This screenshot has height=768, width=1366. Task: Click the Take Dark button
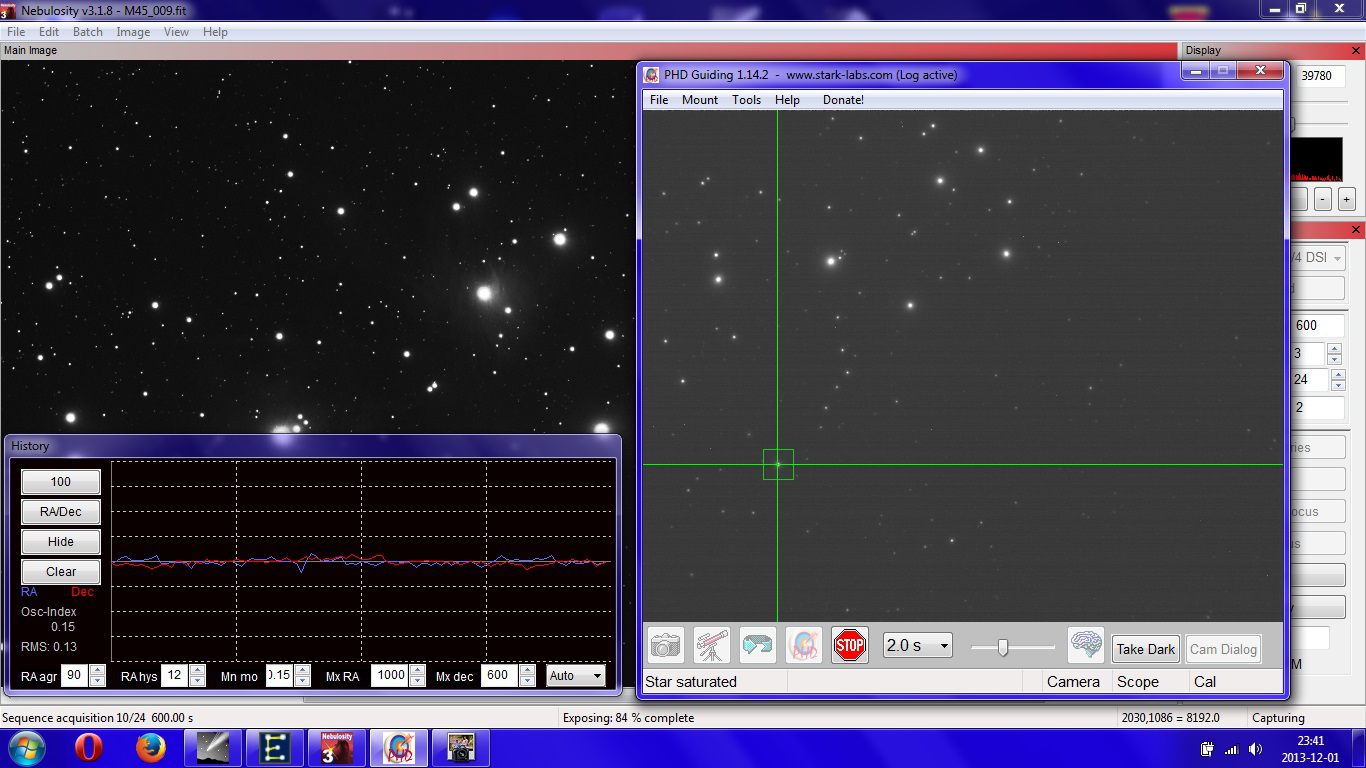(1145, 649)
